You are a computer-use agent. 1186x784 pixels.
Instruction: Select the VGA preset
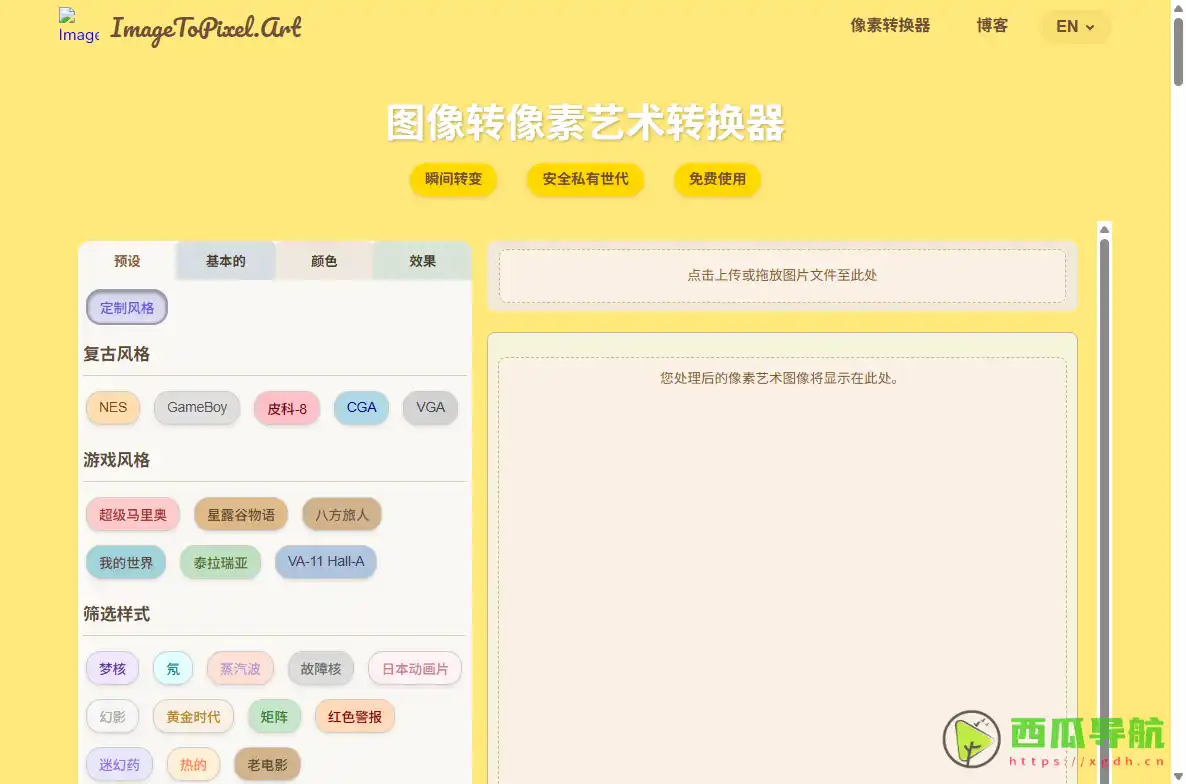[x=430, y=407]
